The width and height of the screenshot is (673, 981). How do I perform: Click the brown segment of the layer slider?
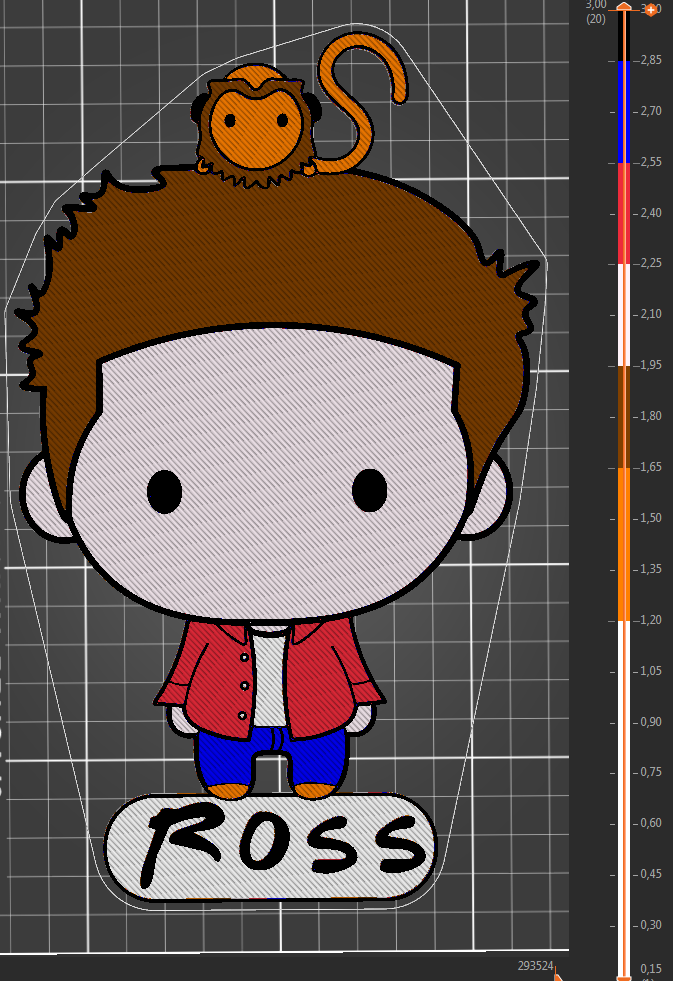click(x=624, y=416)
